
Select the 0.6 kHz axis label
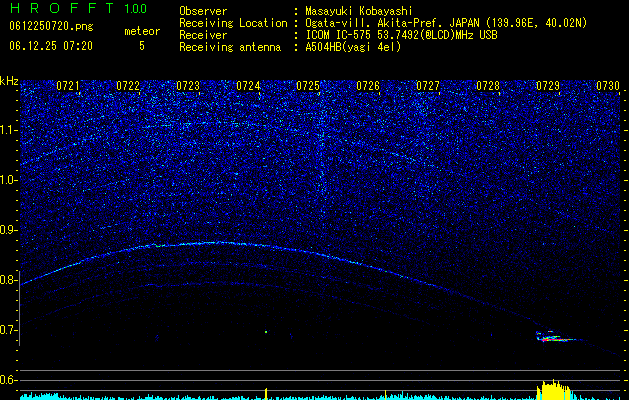[x=9, y=380]
